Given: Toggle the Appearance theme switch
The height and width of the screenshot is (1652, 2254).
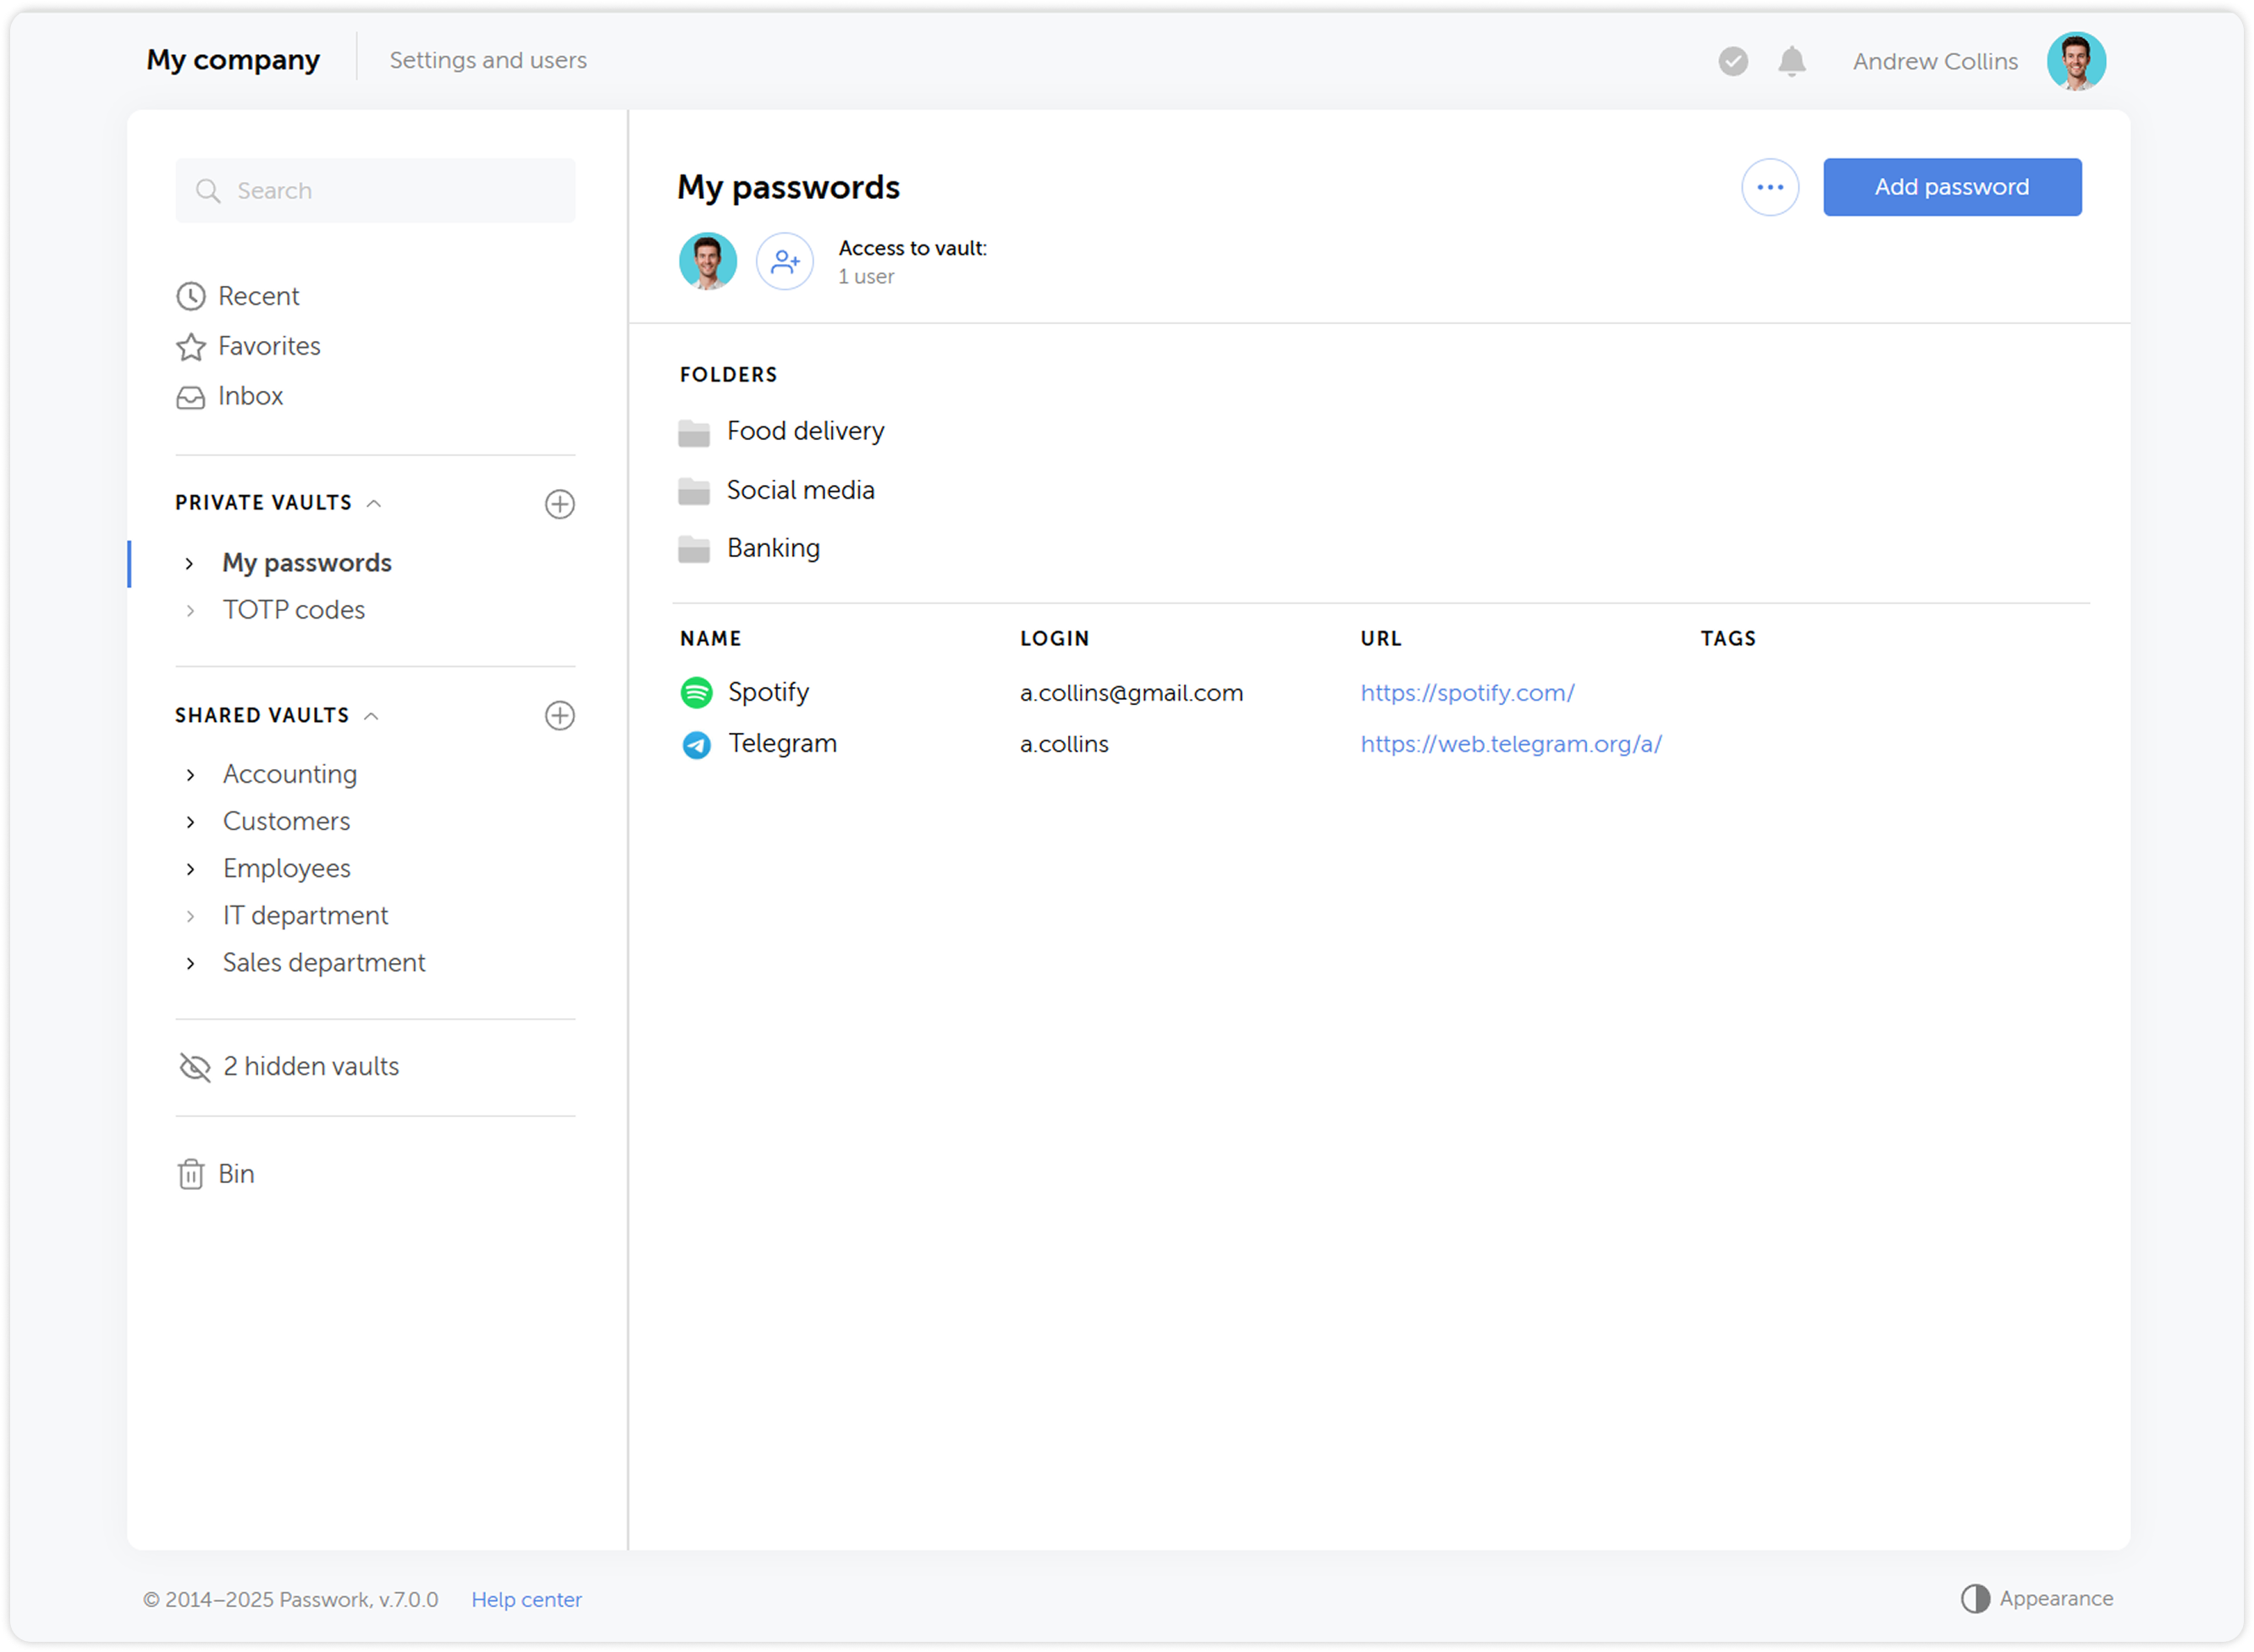Looking at the screenshot, I should tap(1976, 1598).
